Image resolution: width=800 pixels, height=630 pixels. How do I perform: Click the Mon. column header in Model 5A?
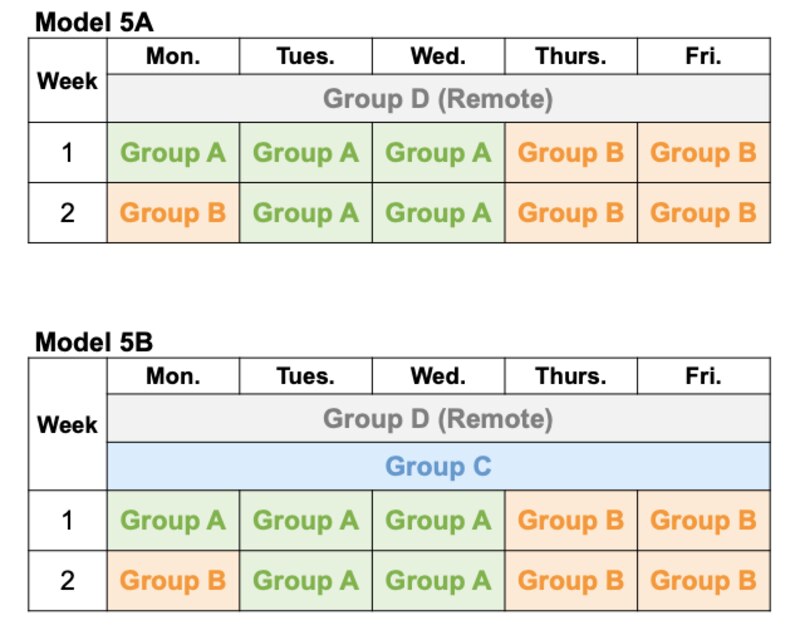pyautogui.click(x=173, y=55)
